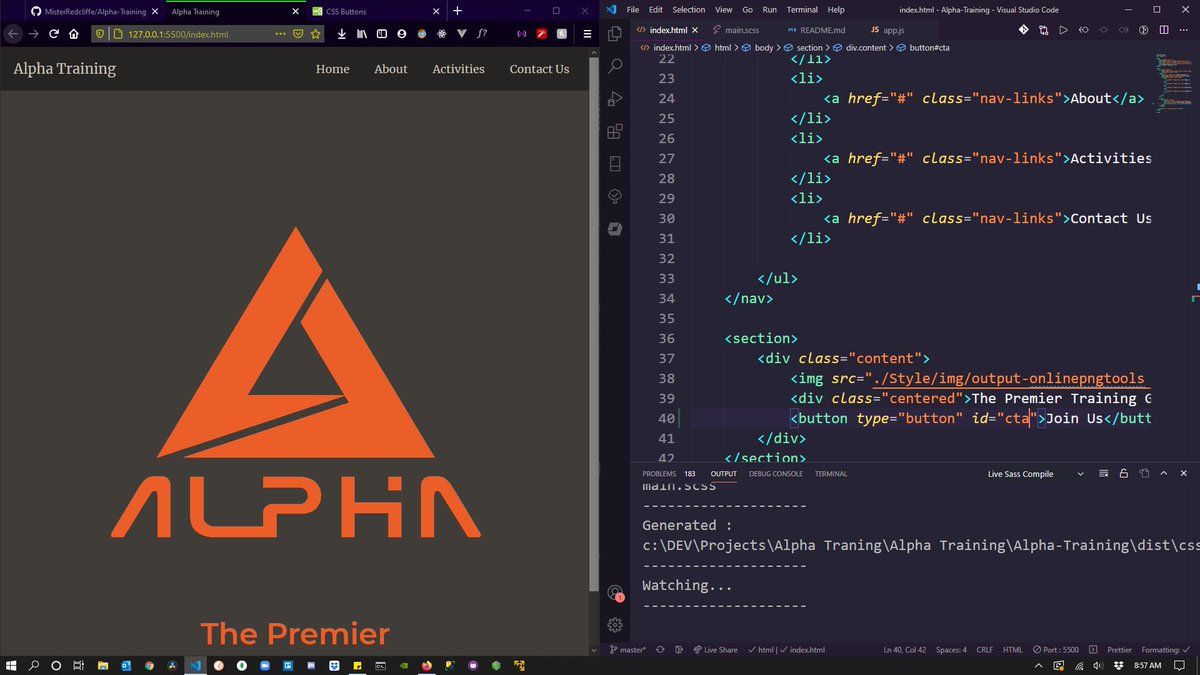The width and height of the screenshot is (1200, 675).
Task: Open VS Code Explorer view in activity bar
Action: click(615, 33)
